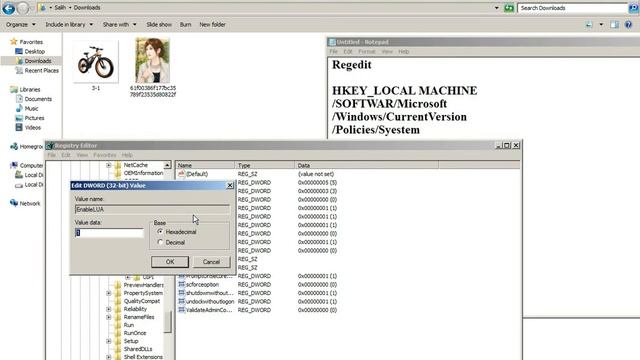Click the refresh icon next to address bar
Viewport: 640px width, 360px height.
tap(509, 8)
